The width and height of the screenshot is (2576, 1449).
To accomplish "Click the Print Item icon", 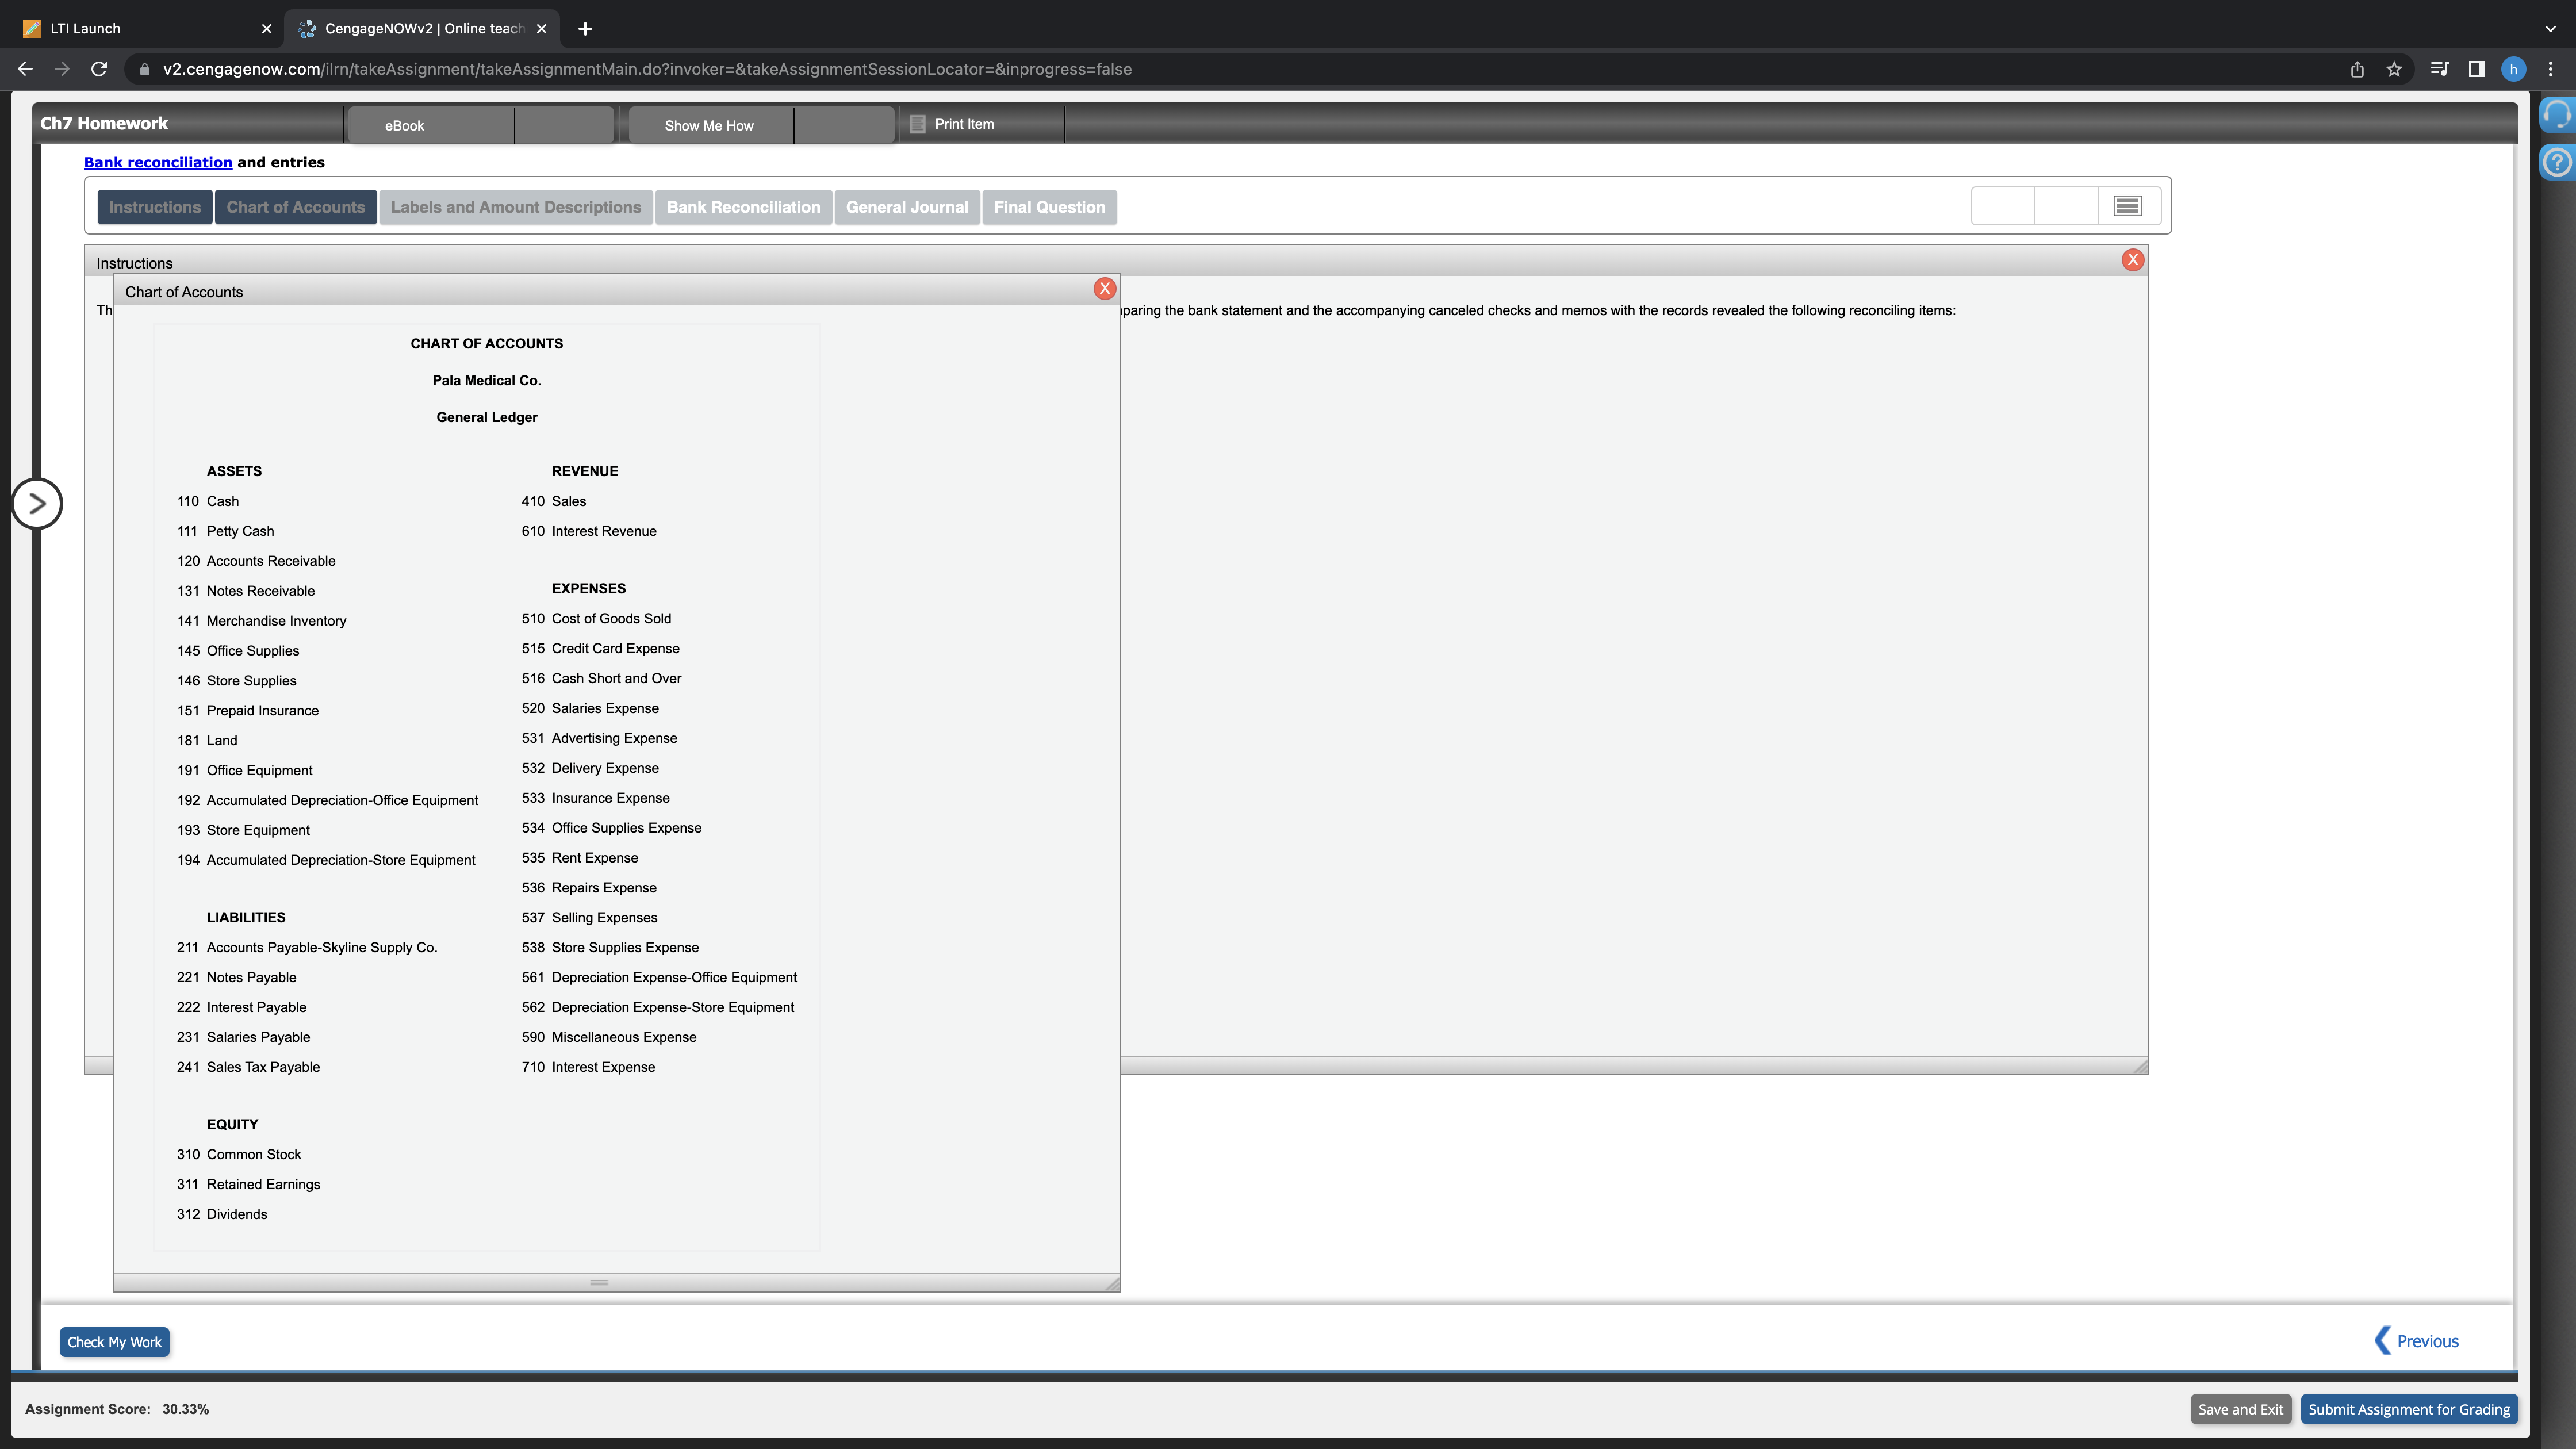I will [917, 124].
